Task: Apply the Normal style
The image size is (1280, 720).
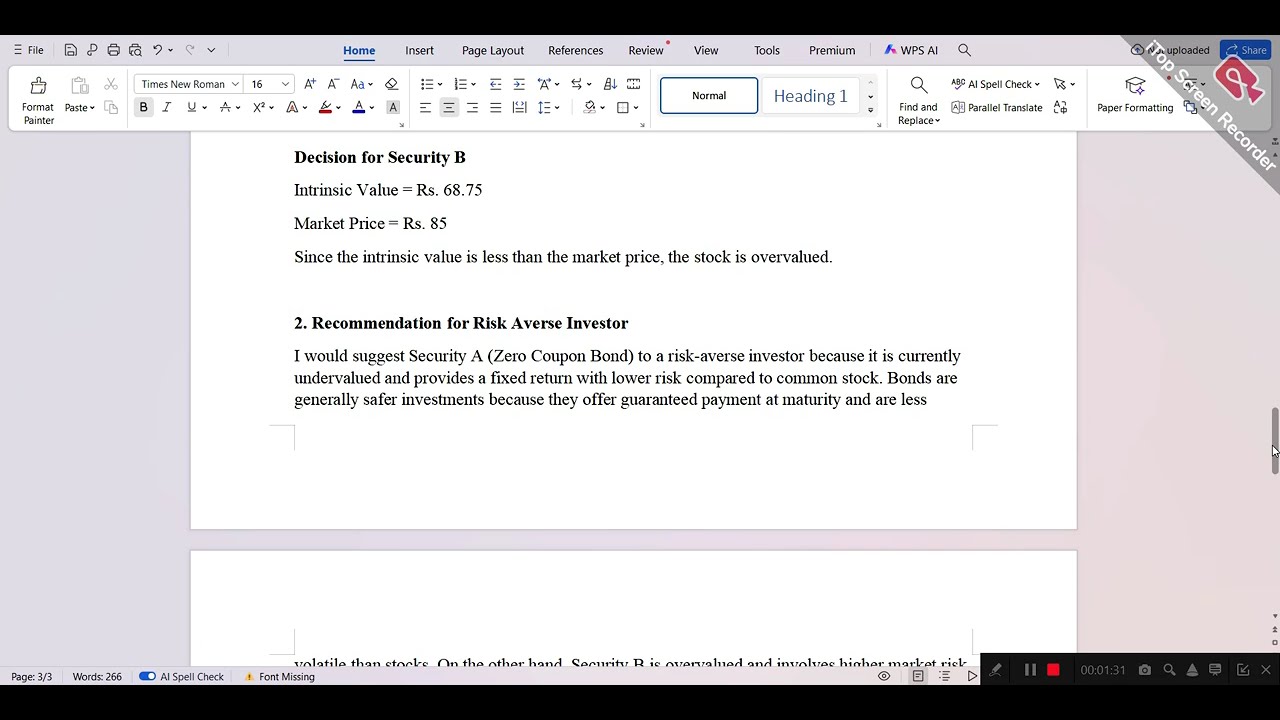Action: click(x=709, y=96)
